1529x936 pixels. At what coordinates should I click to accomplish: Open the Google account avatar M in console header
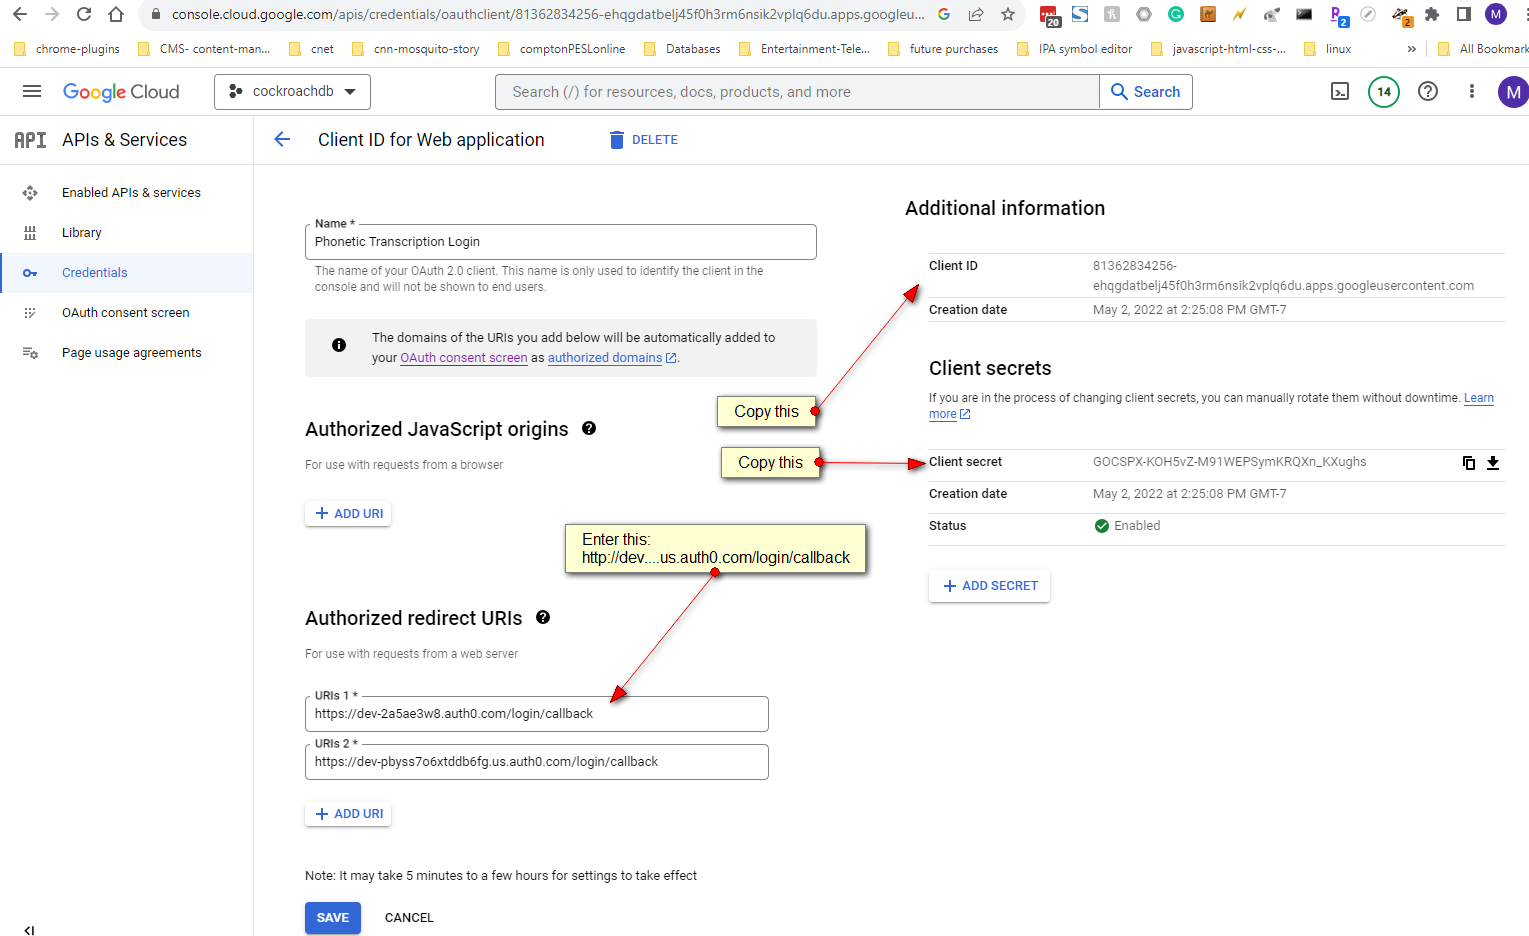pos(1513,92)
